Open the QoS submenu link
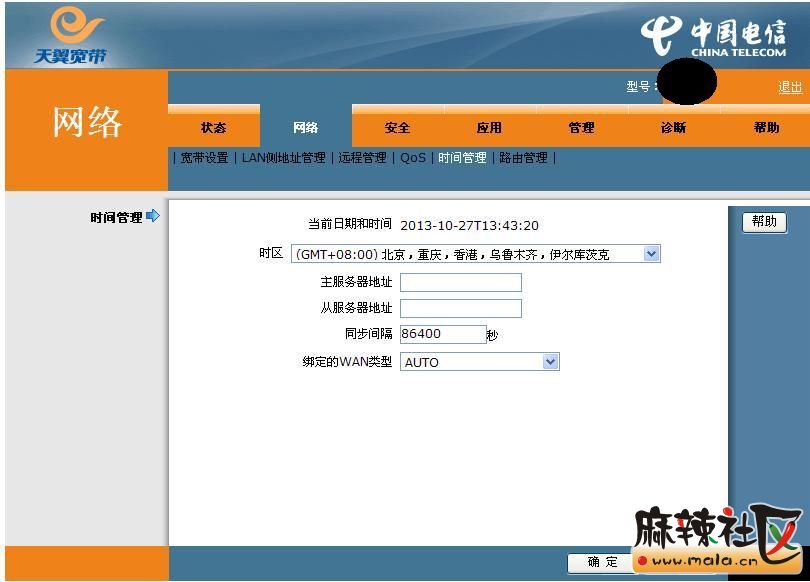Viewport: 810px width, 582px height. click(x=412, y=158)
